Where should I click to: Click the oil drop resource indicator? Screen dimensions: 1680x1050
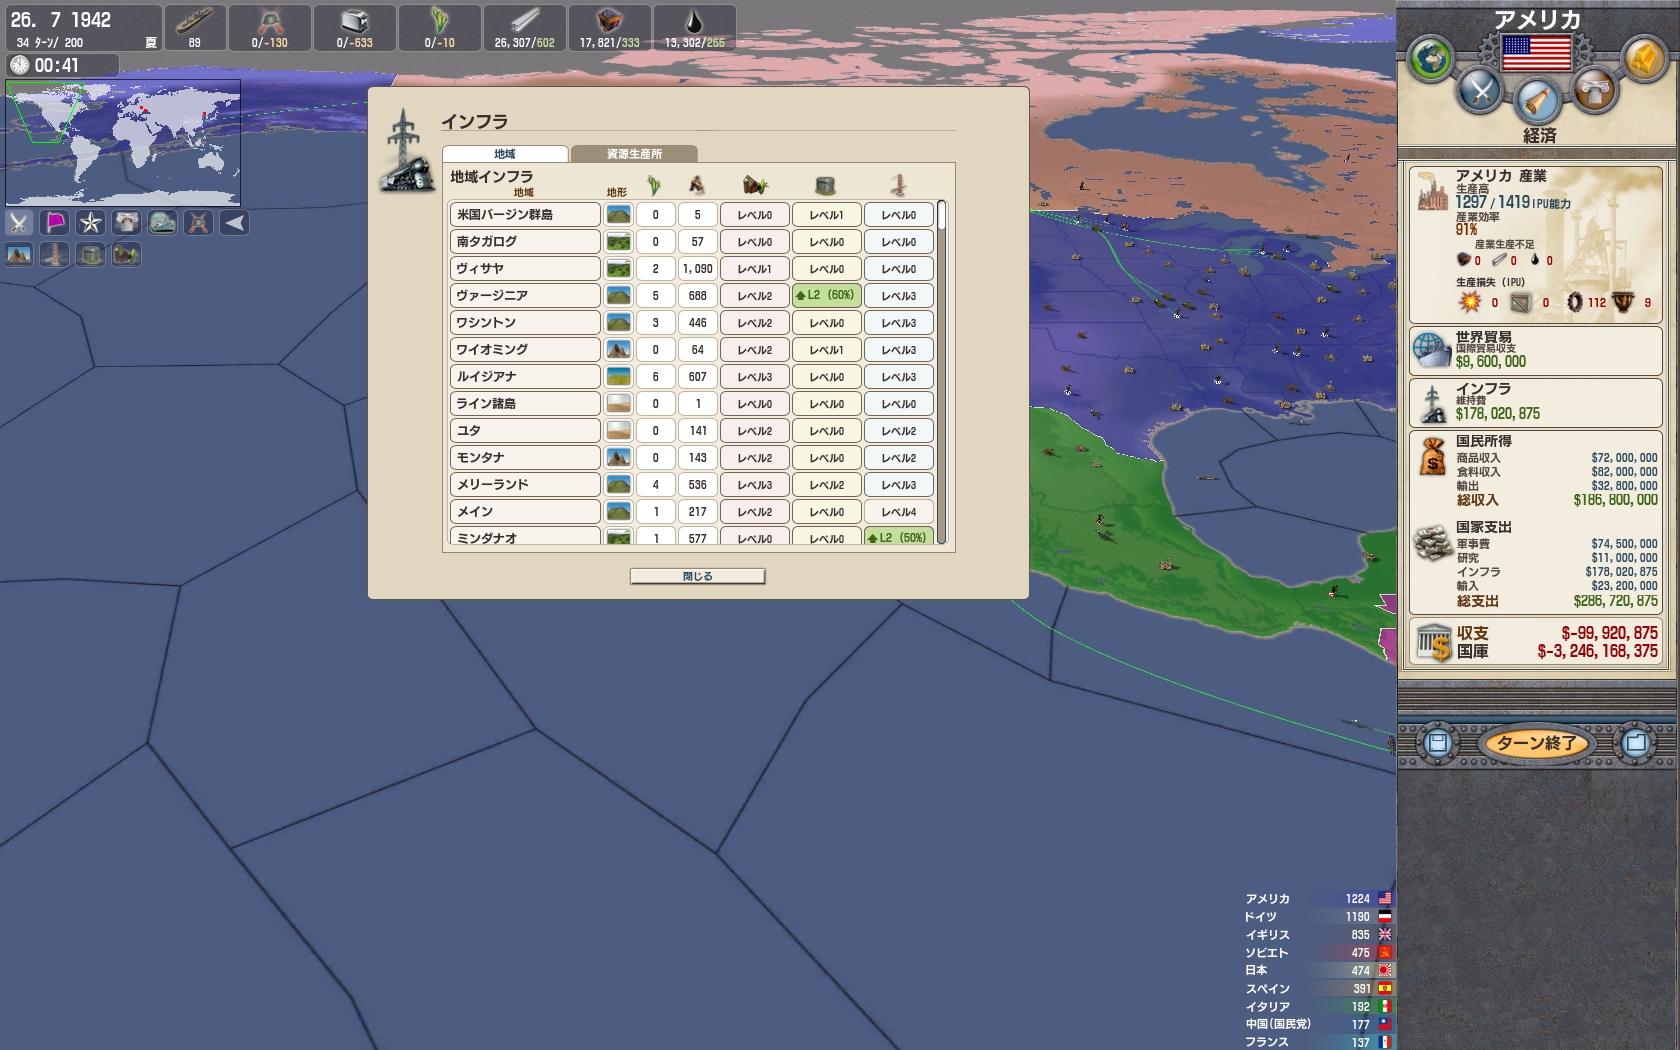click(x=694, y=28)
